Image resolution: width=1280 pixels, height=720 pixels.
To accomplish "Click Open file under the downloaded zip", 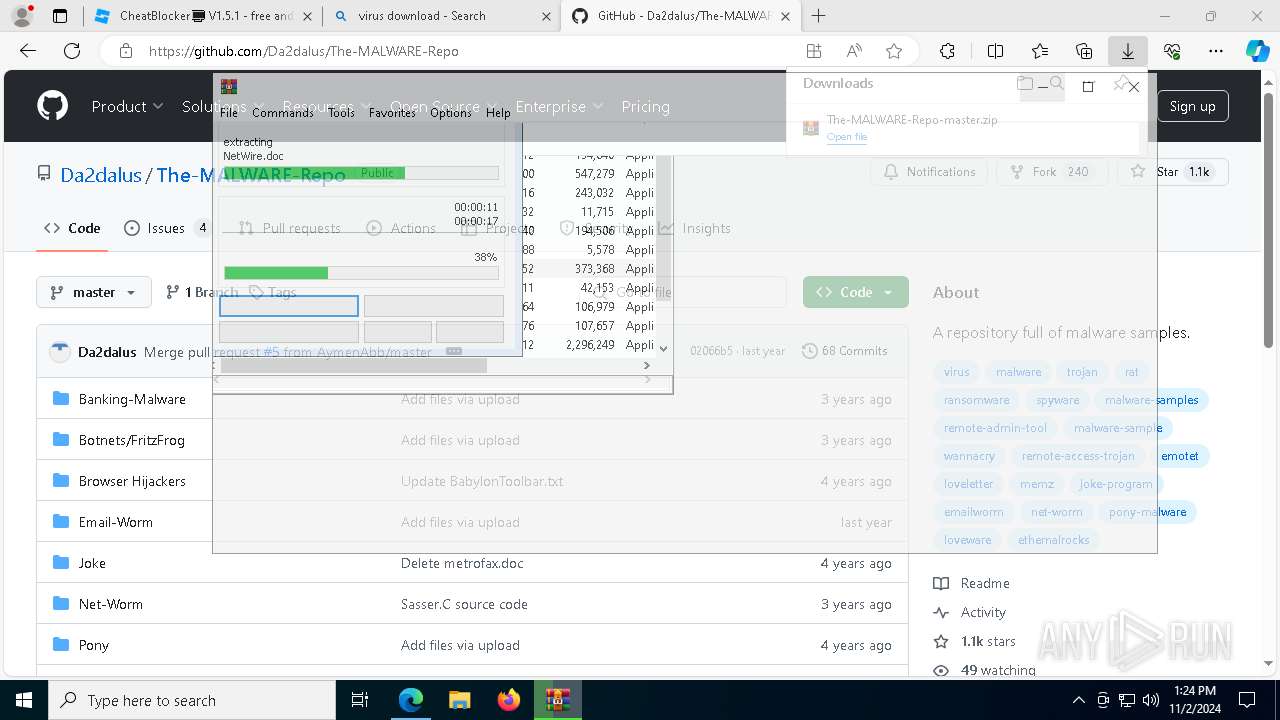I will click(847, 137).
